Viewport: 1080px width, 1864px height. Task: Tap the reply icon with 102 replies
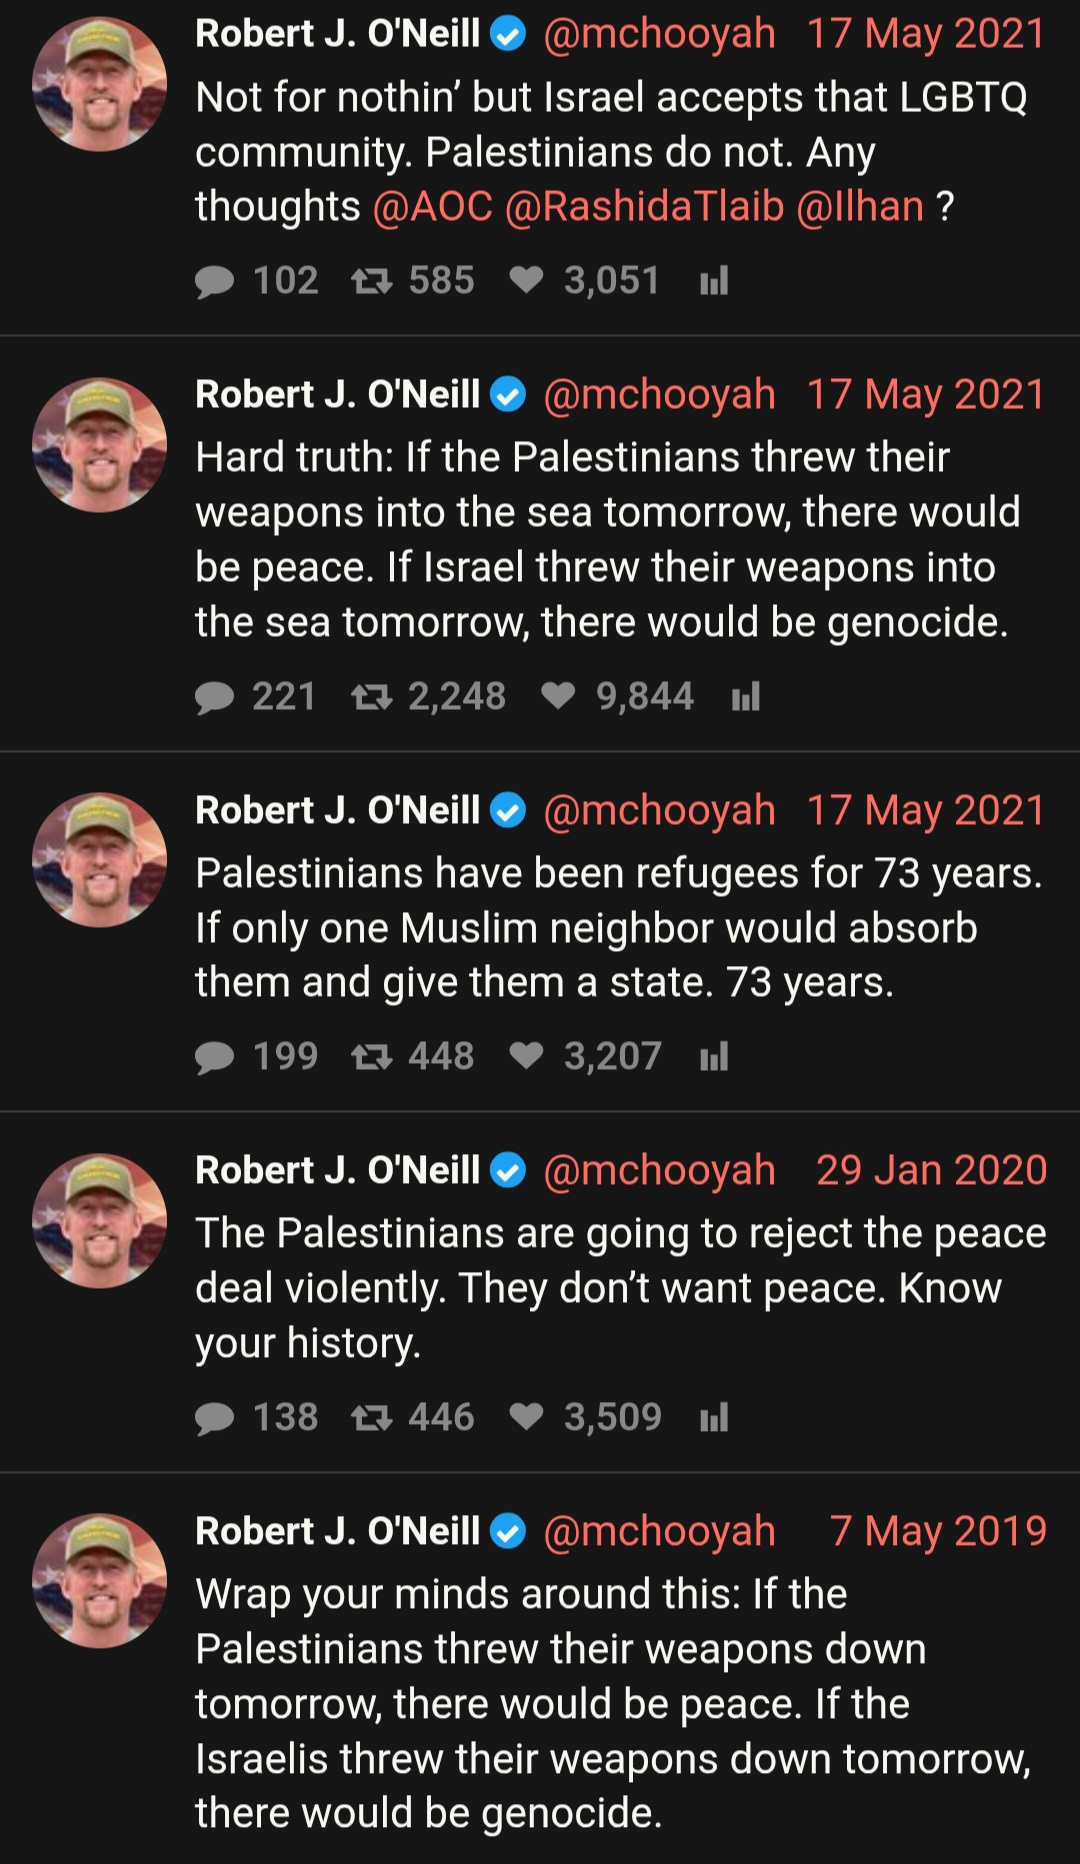click(214, 282)
